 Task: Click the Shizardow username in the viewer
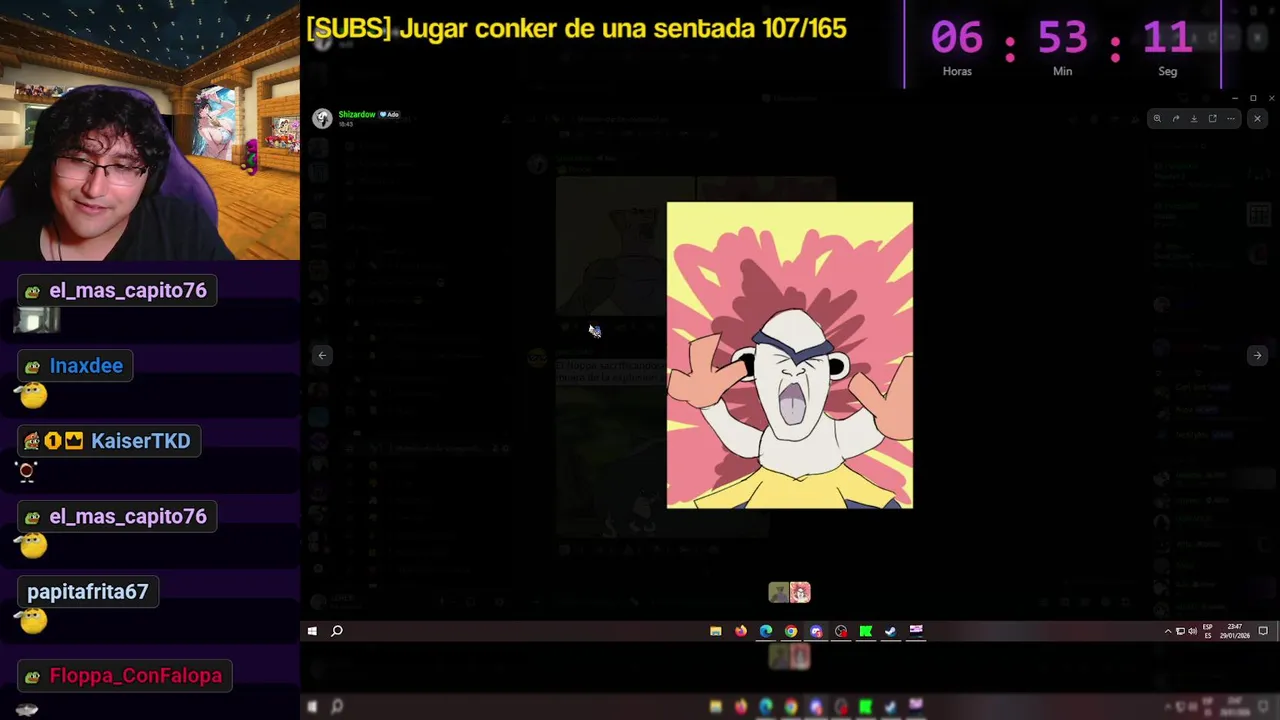point(357,114)
